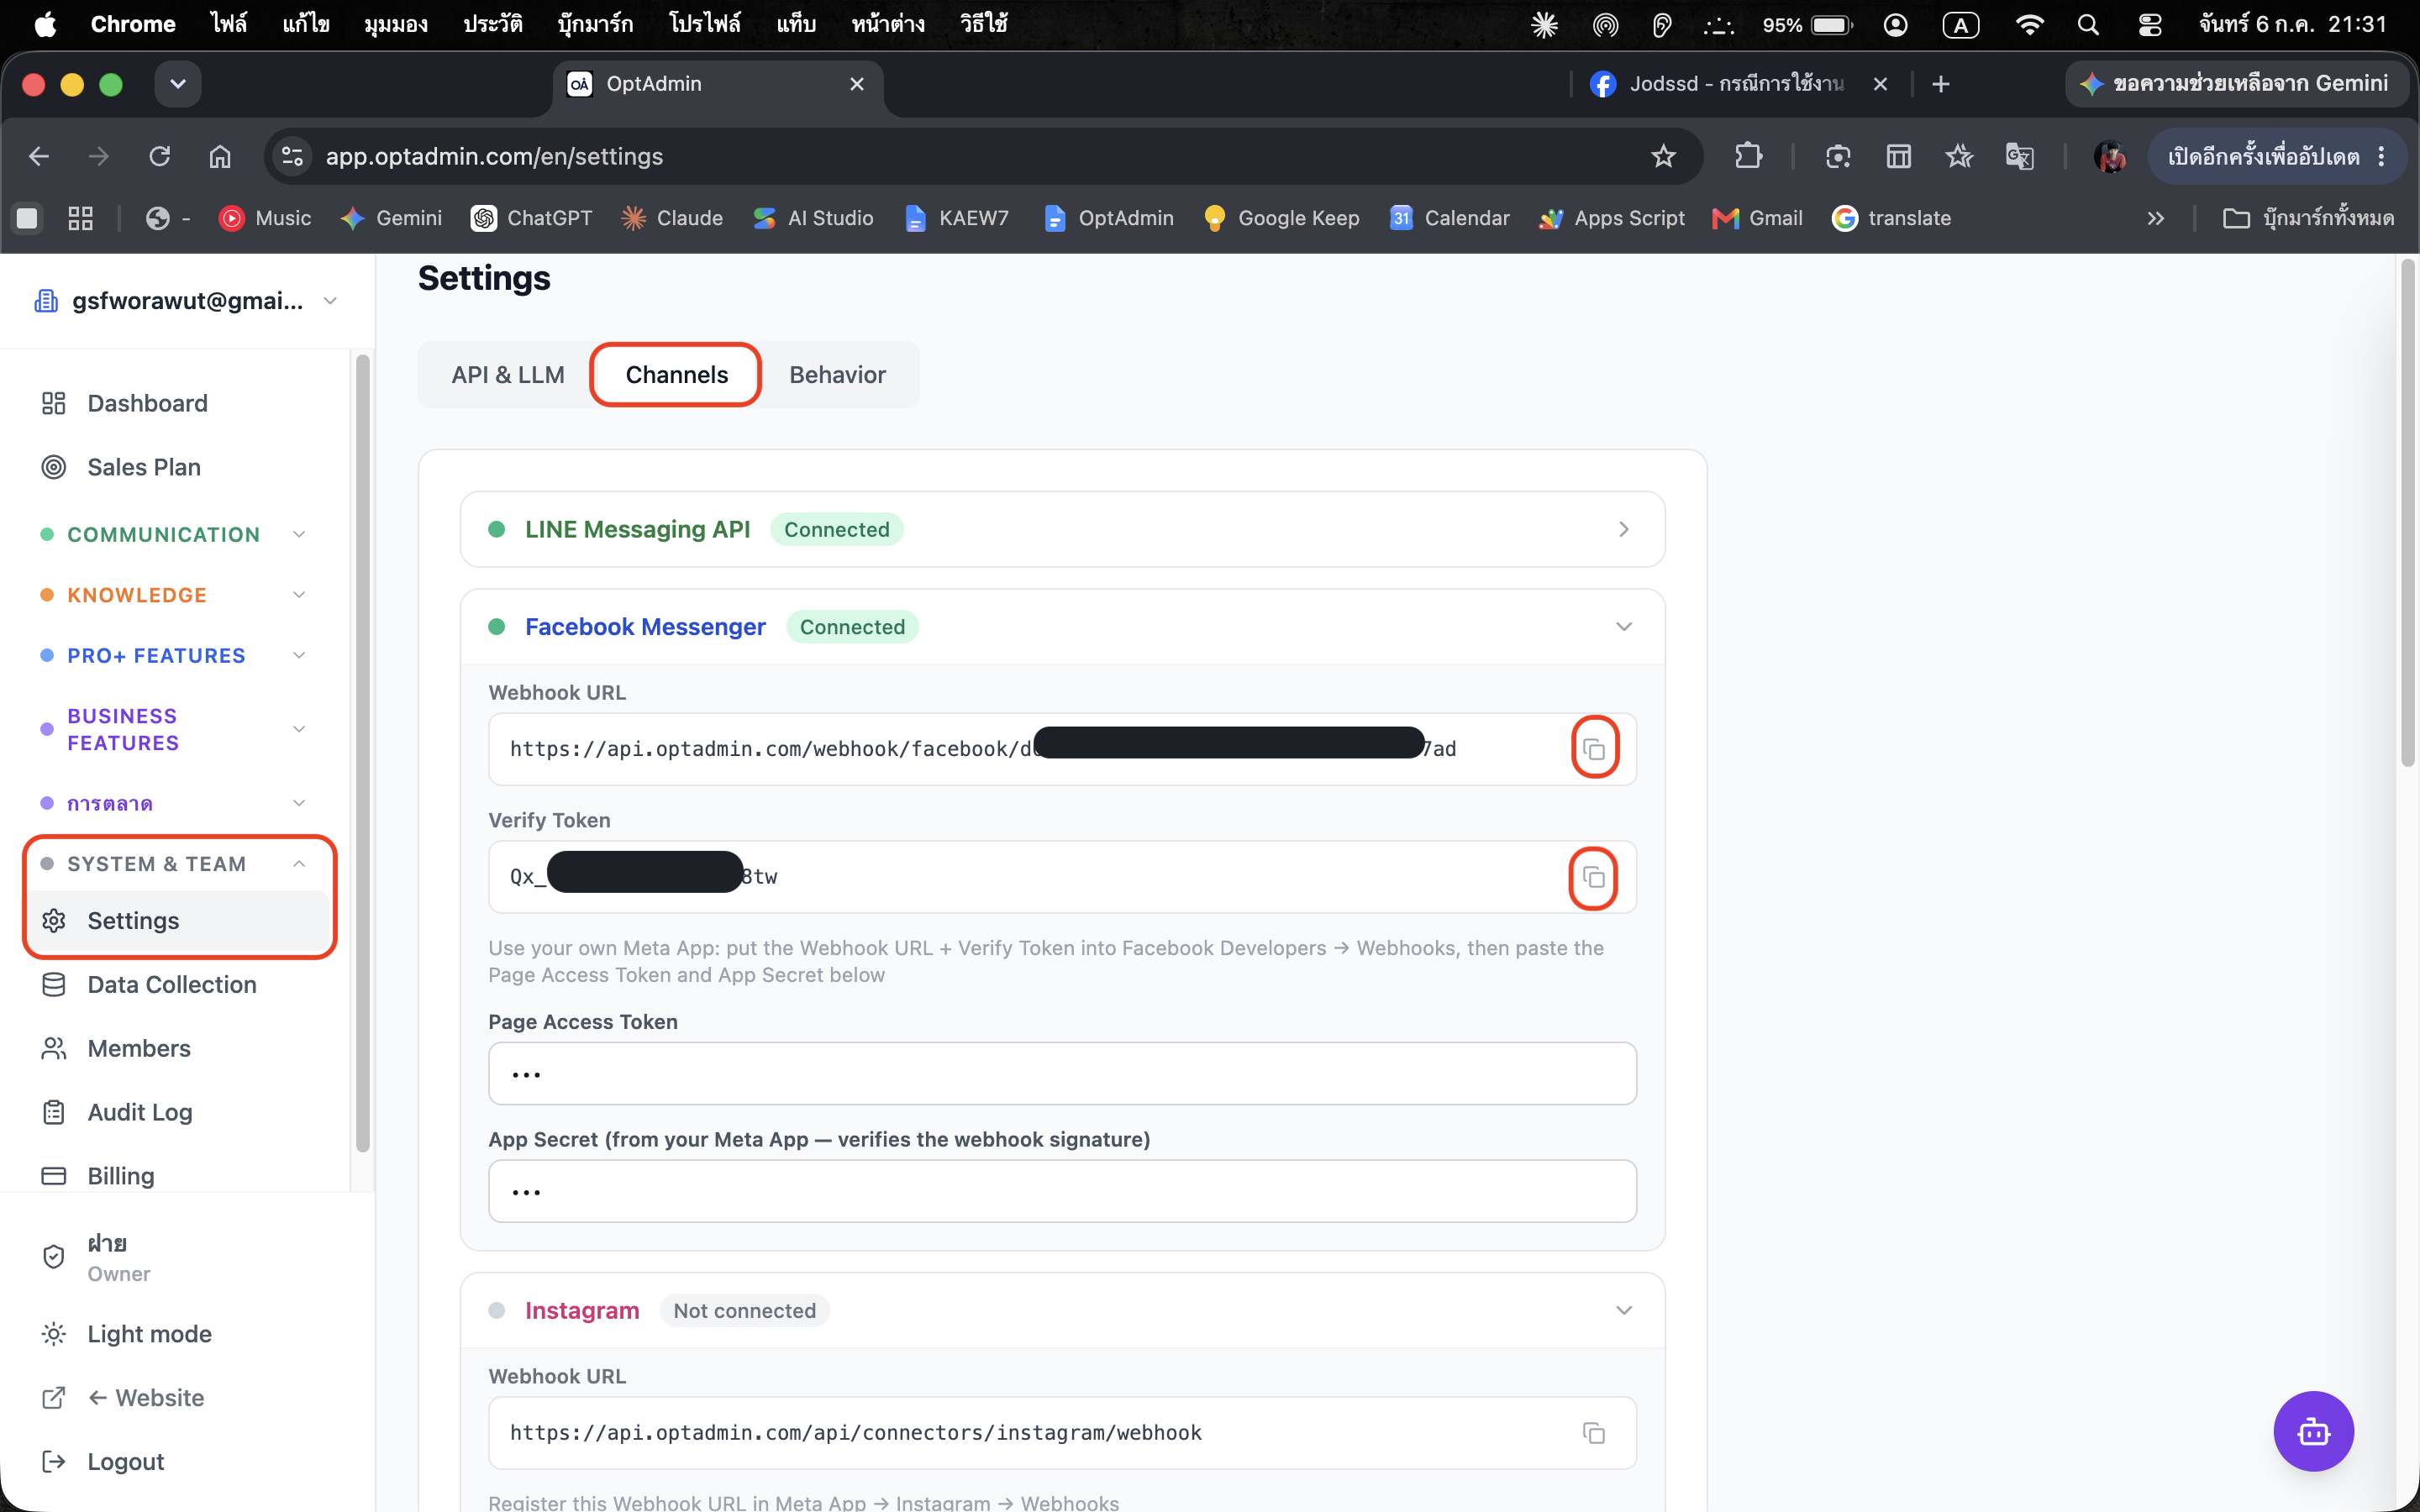The height and width of the screenshot is (1512, 2420).
Task: Focus the Page Access Token field
Action: pos(1062,1074)
